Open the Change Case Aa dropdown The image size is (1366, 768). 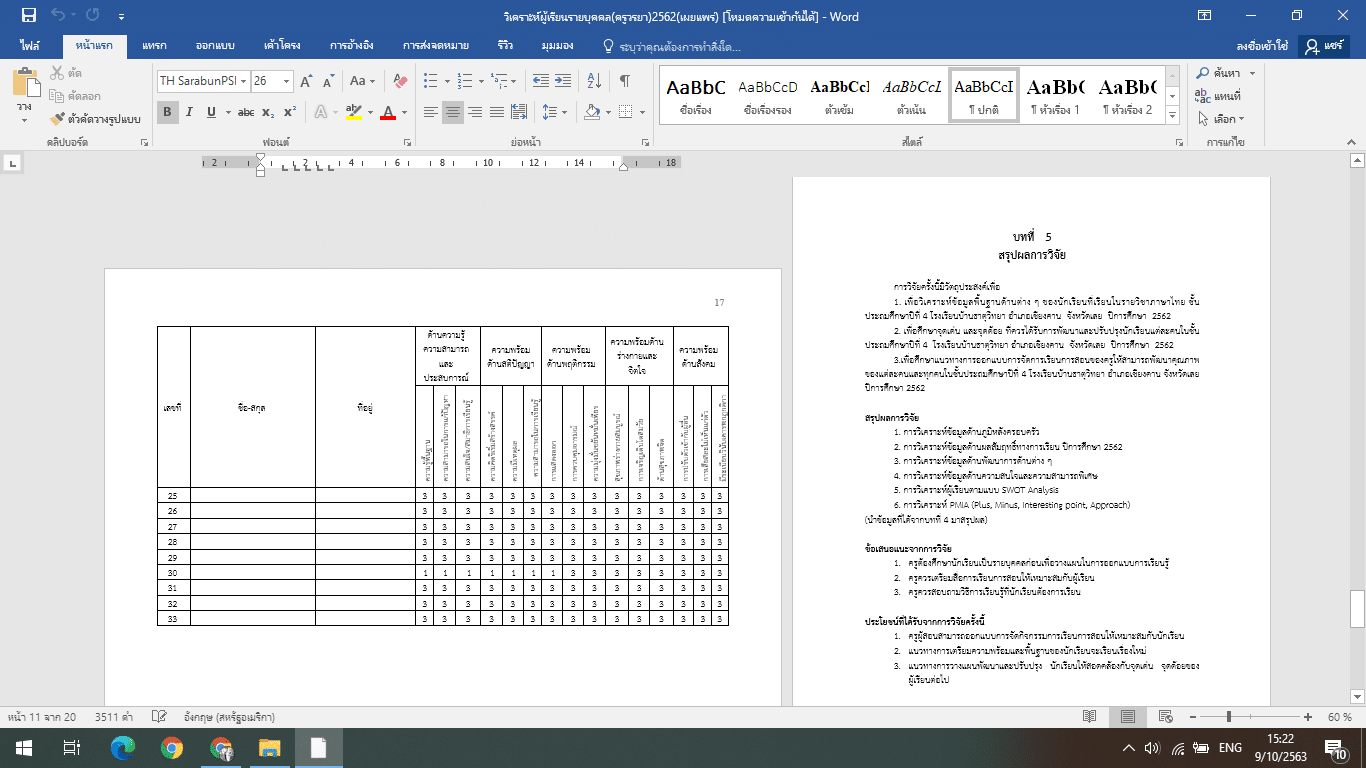coord(362,81)
